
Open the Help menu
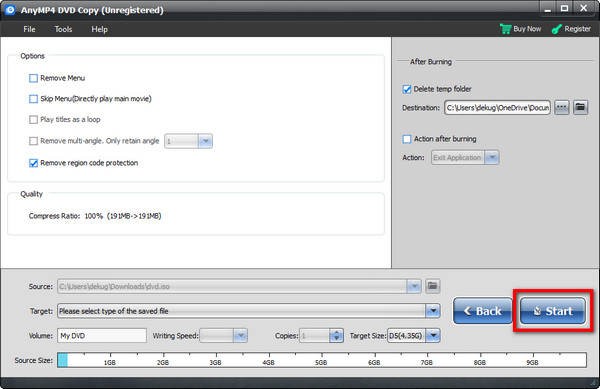tap(99, 29)
